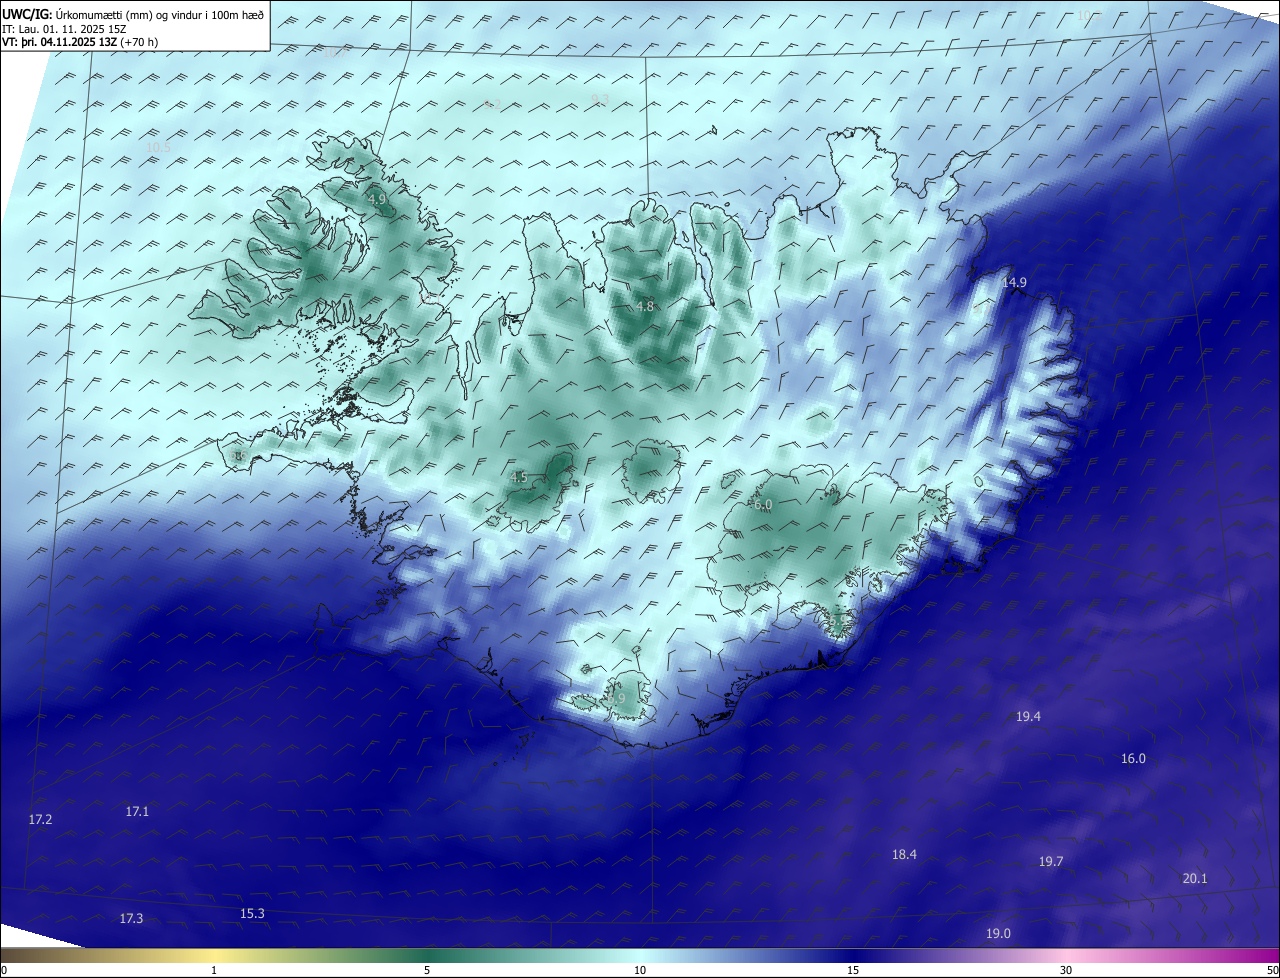This screenshot has width=1280, height=978.
Task: Click the 4.8 value in north Iceland
Action: click(x=645, y=307)
